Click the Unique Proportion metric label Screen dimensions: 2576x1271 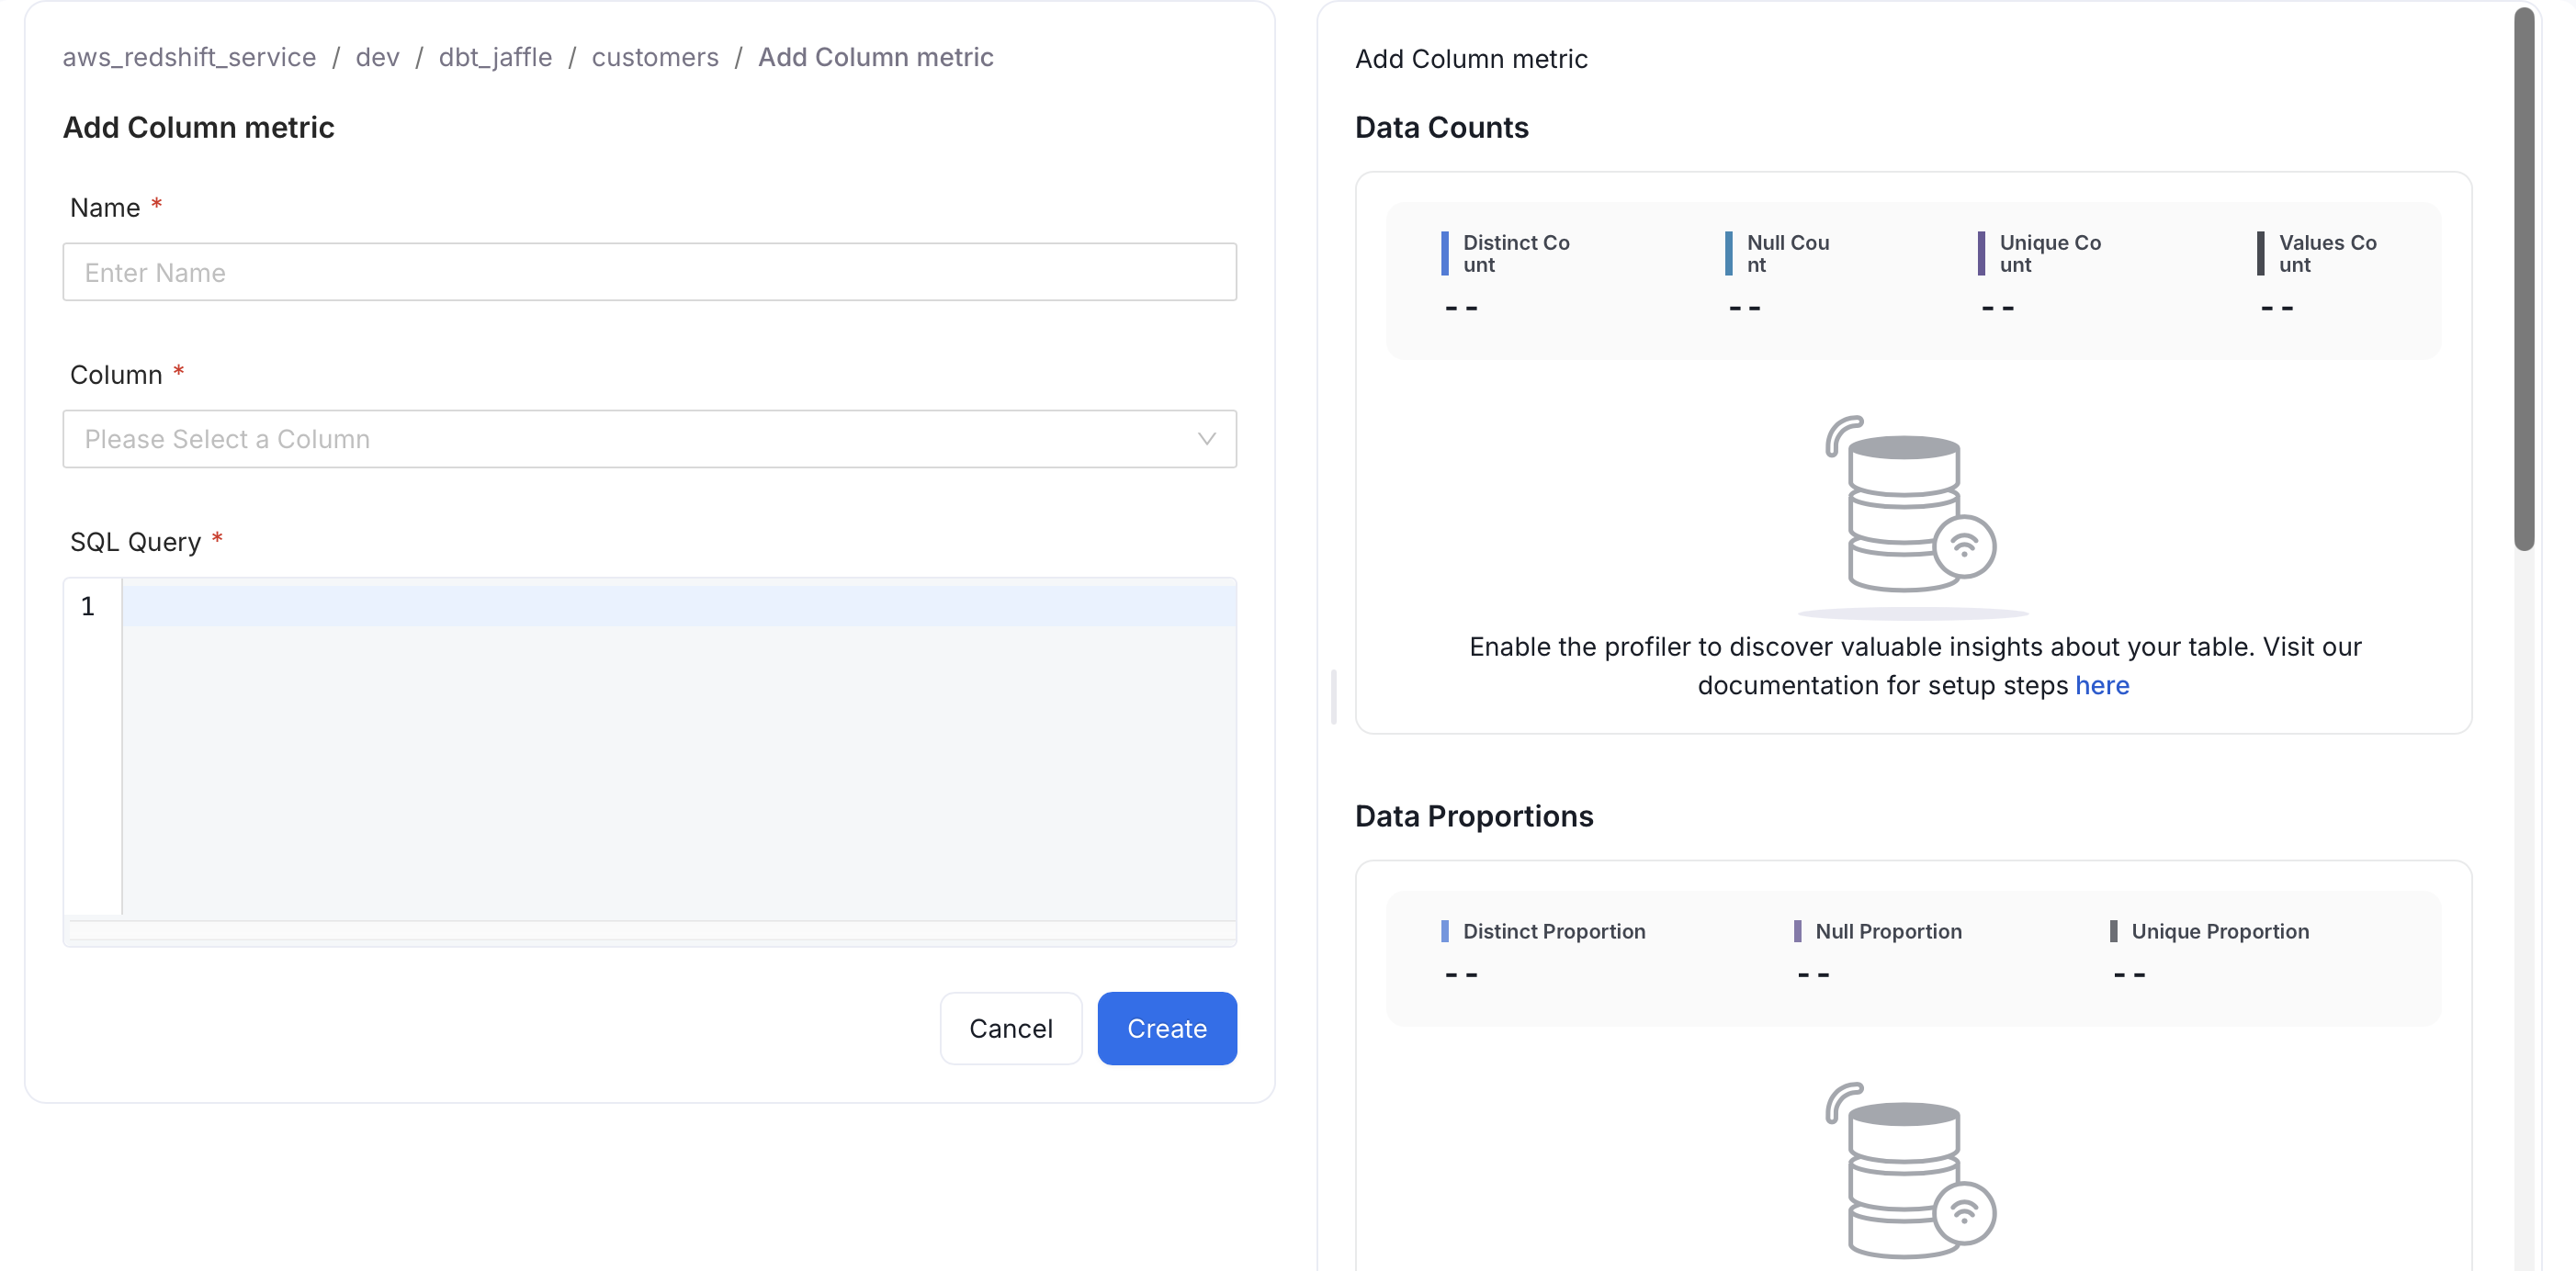[2220, 931]
